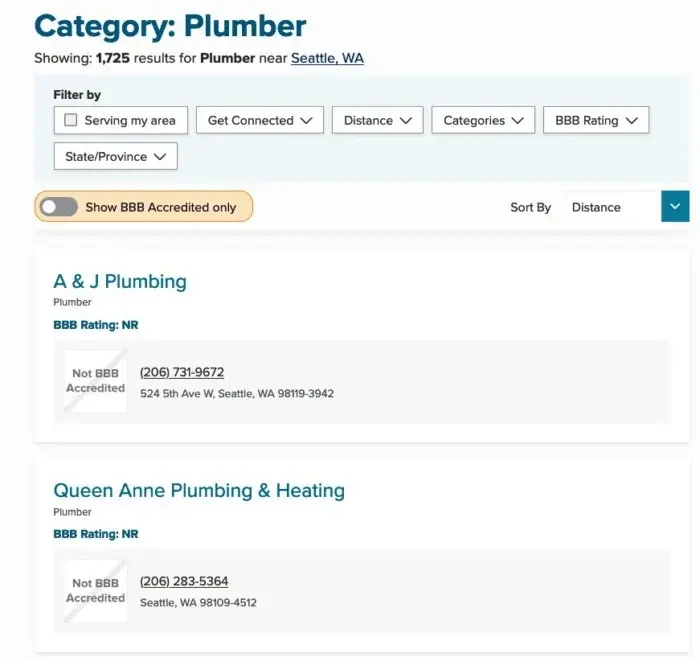The image size is (700, 661).
Task: Check the Serving my area checkbox
Action: pyautogui.click(x=71, y=121)
